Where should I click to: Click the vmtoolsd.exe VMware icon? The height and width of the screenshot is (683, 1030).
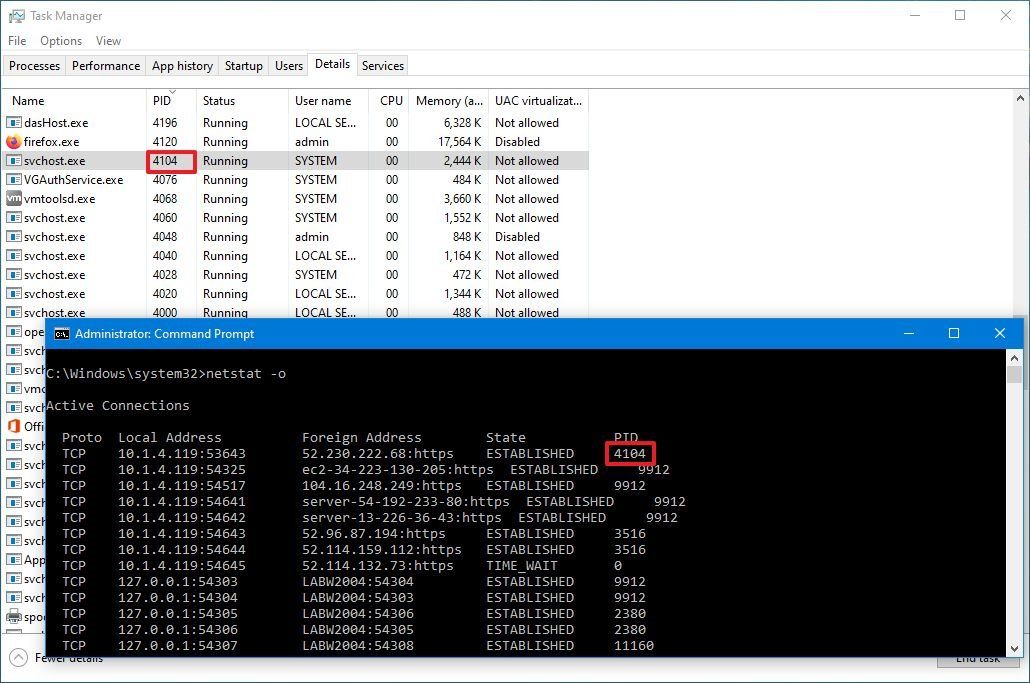tap(13, 198)
